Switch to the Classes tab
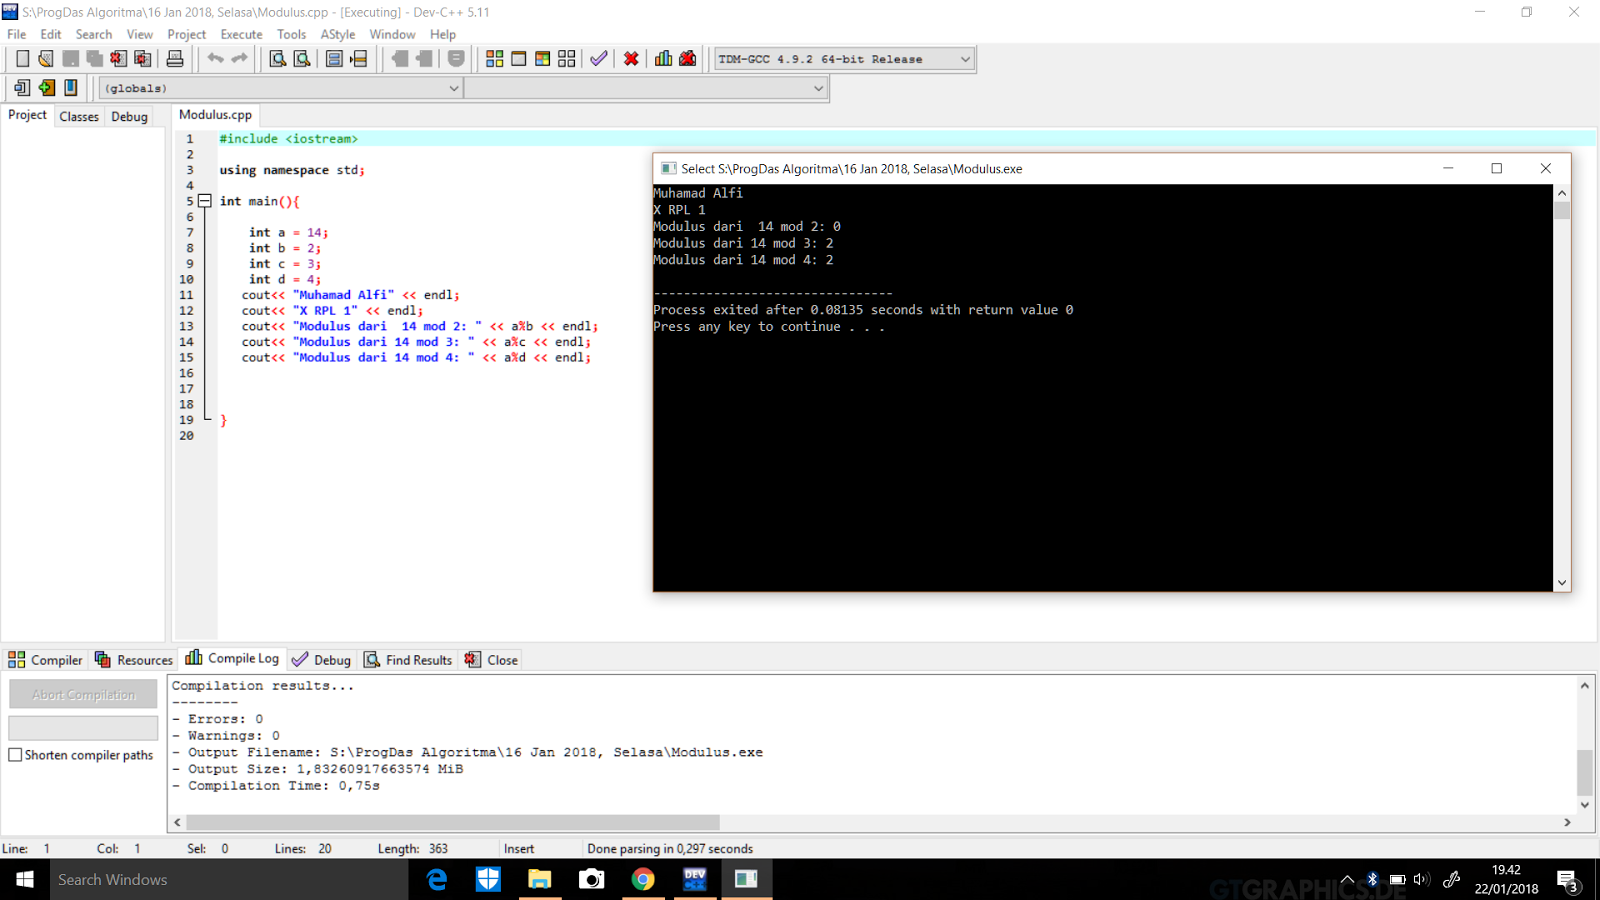1600x900 pixels. pyautogui.click(x=79, y=116)
